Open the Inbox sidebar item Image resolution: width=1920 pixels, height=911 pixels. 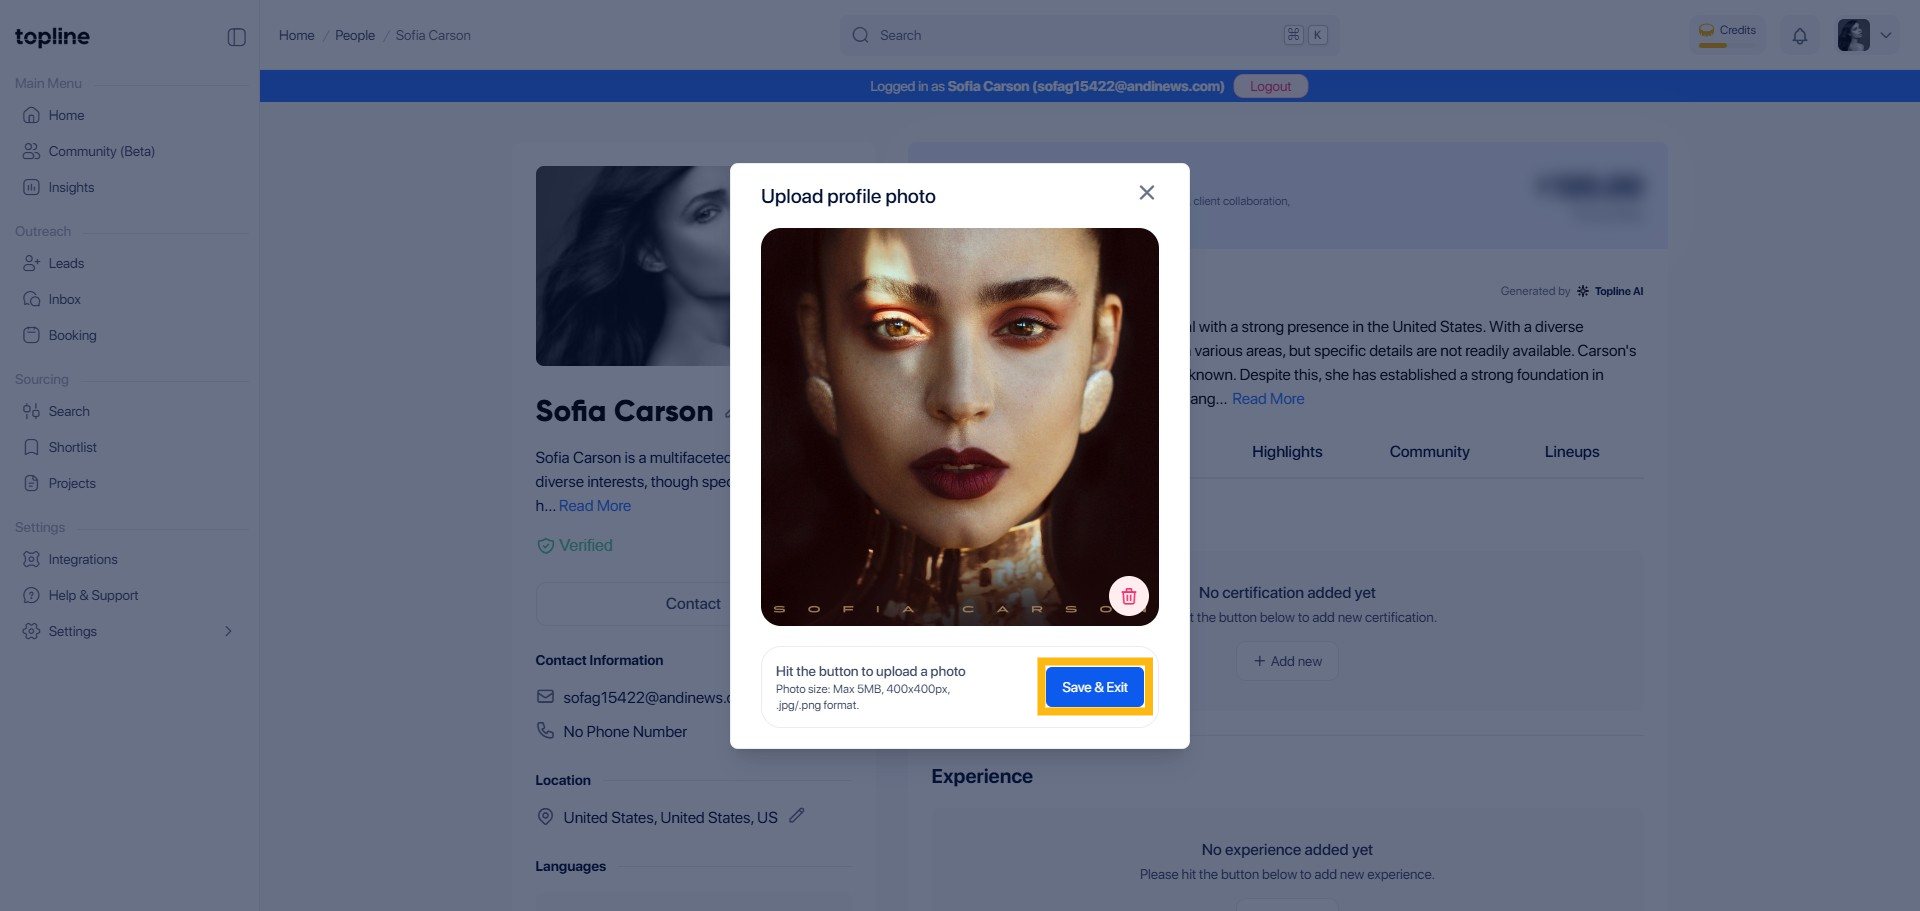coord(64,299)
